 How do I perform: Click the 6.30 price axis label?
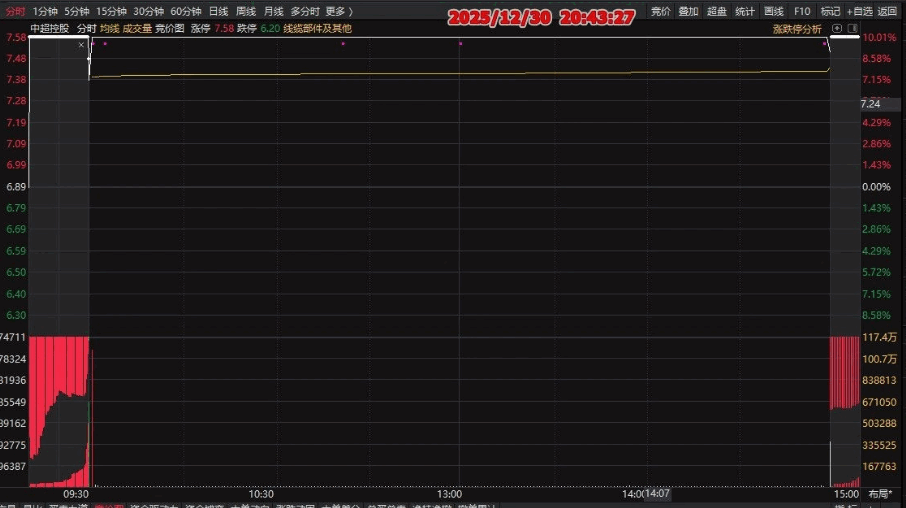click(x=16, y=315)
